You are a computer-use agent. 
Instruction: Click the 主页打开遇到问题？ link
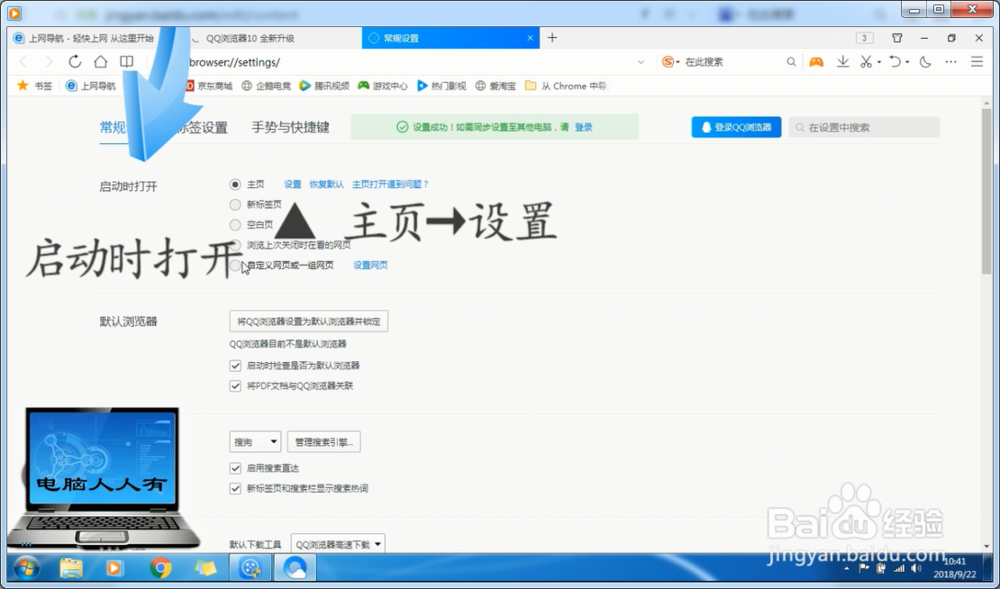[x=390, y=184]
